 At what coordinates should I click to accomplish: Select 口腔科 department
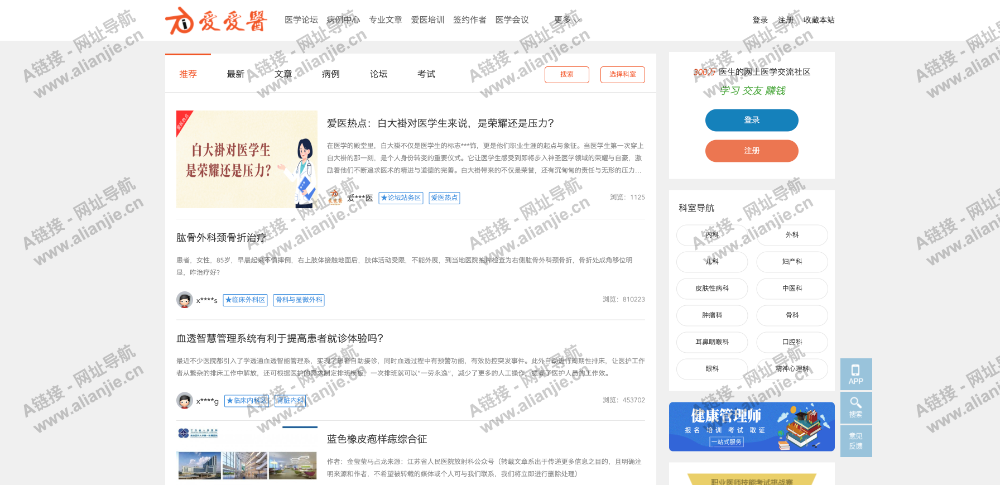(792, 342)
